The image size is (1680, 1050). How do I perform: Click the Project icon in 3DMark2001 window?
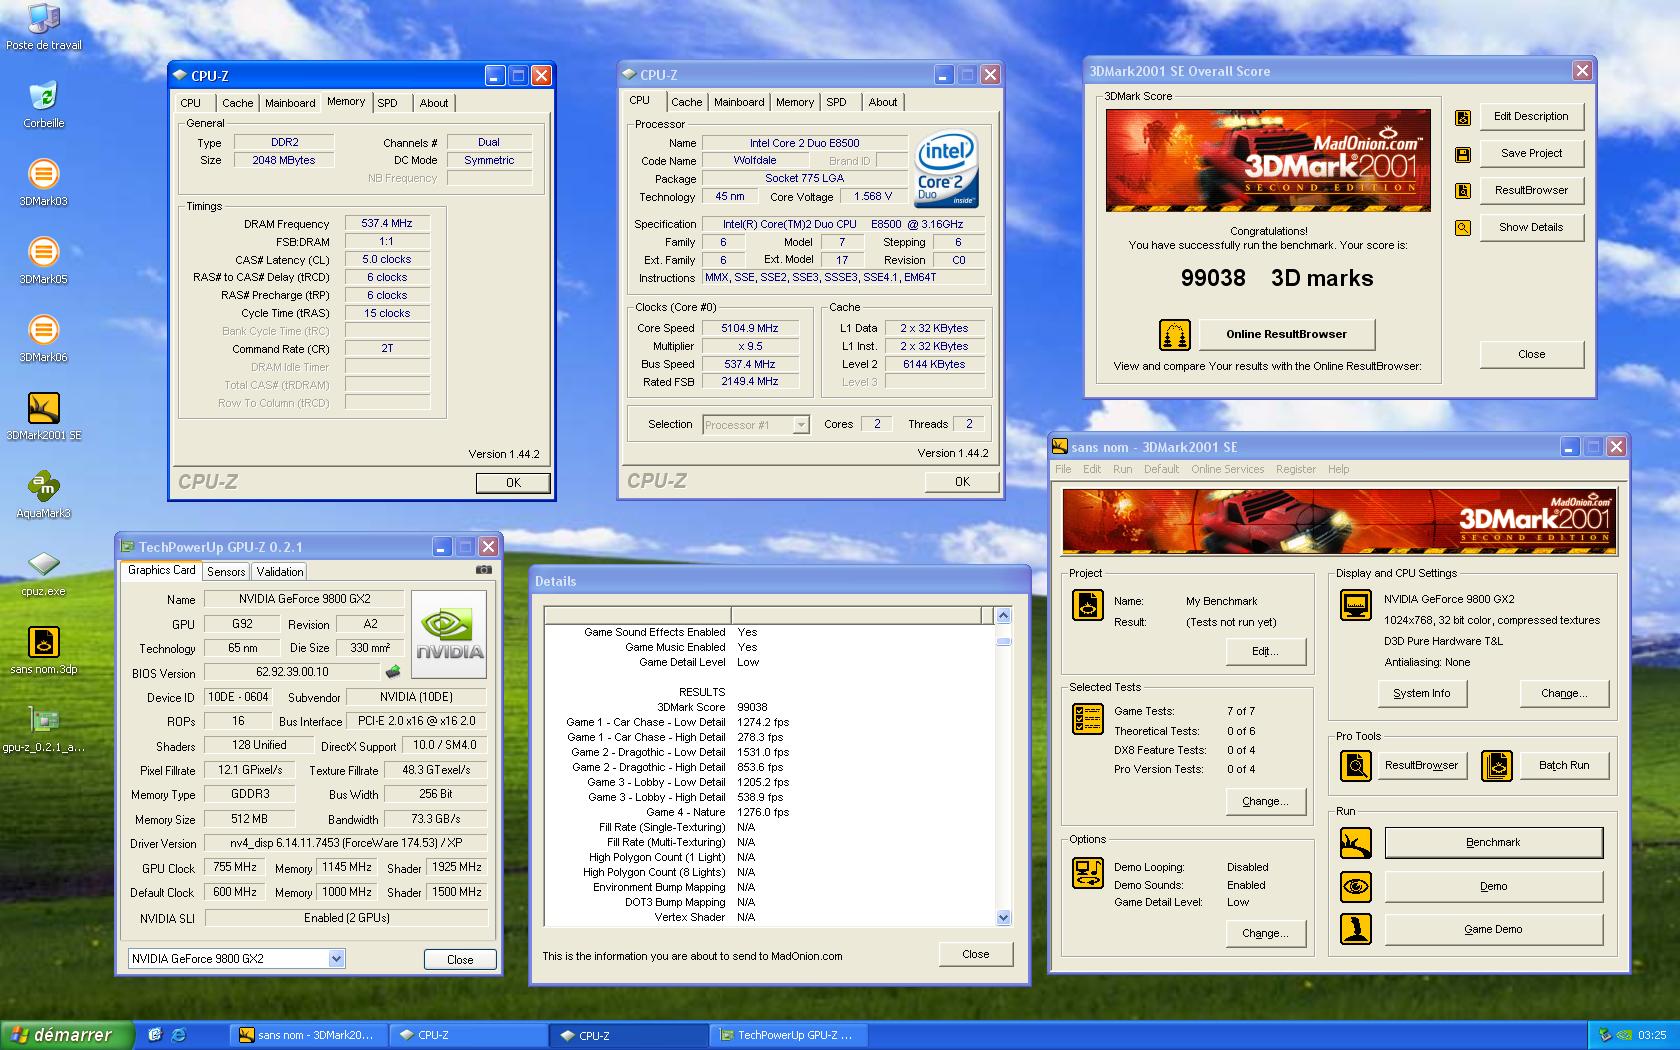coord(1088,605)
